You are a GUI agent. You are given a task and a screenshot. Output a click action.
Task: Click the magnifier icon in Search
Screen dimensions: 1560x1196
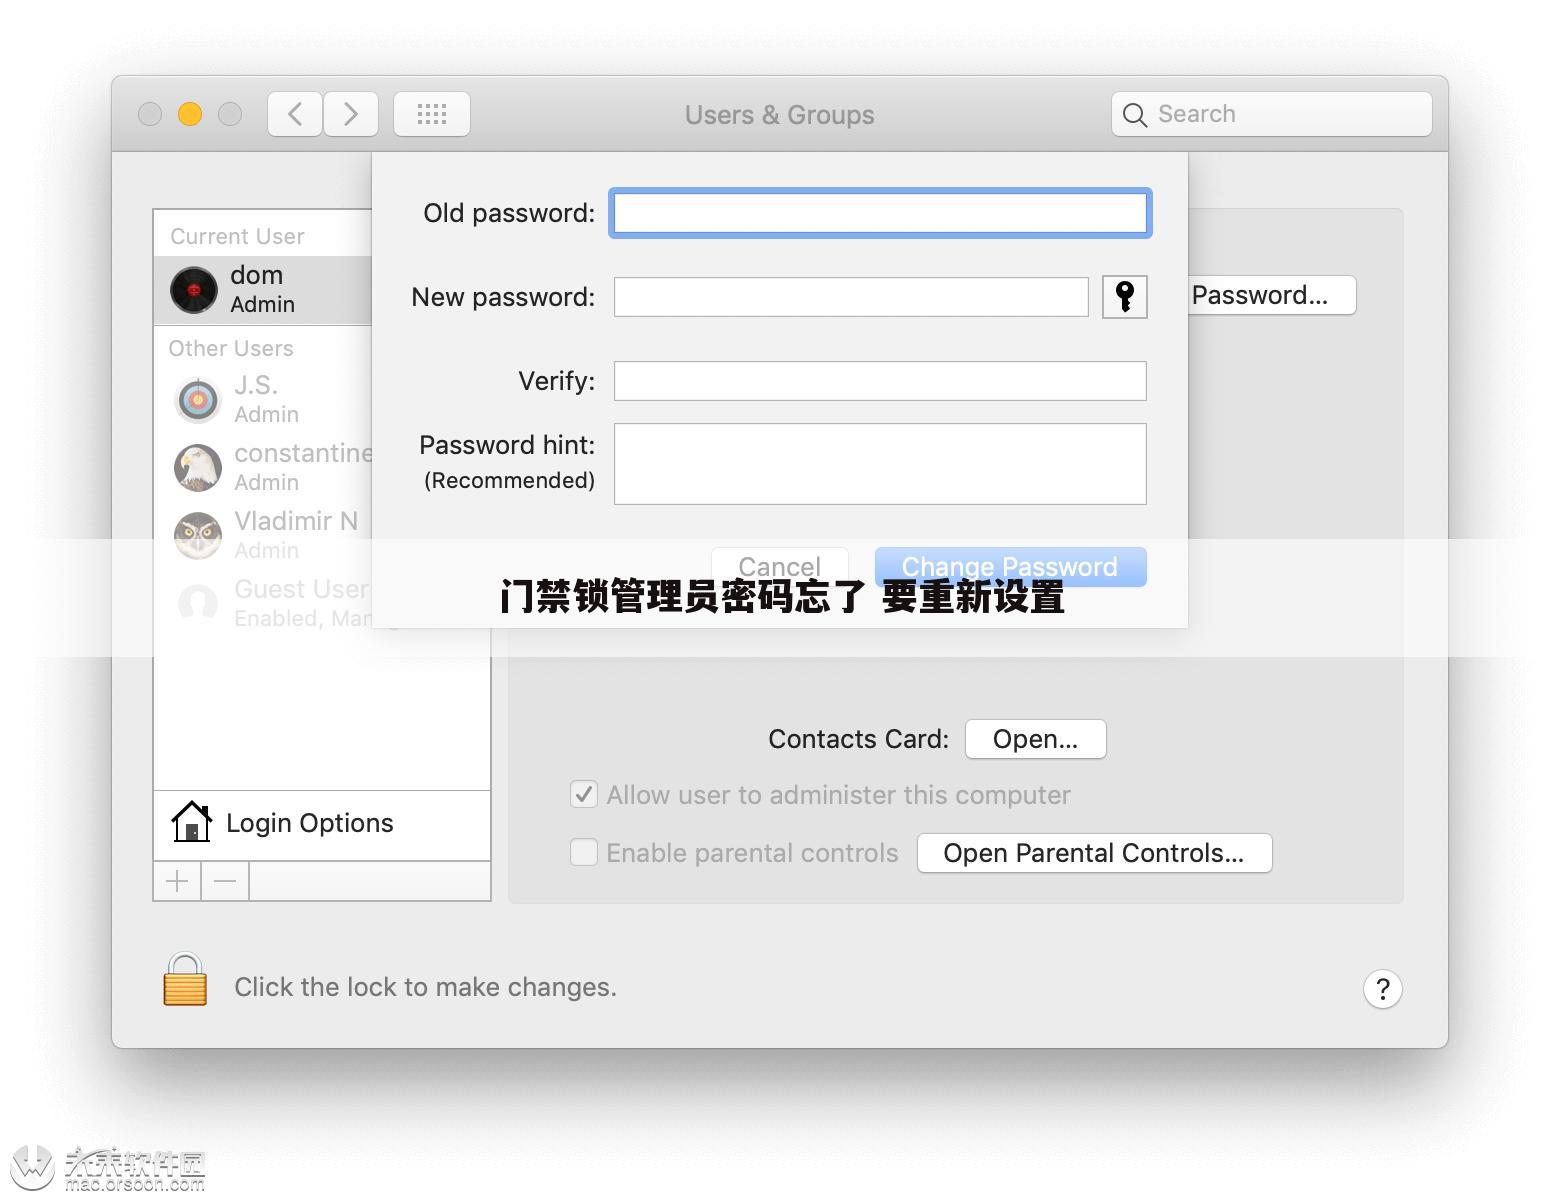[x=1134, y=115]
